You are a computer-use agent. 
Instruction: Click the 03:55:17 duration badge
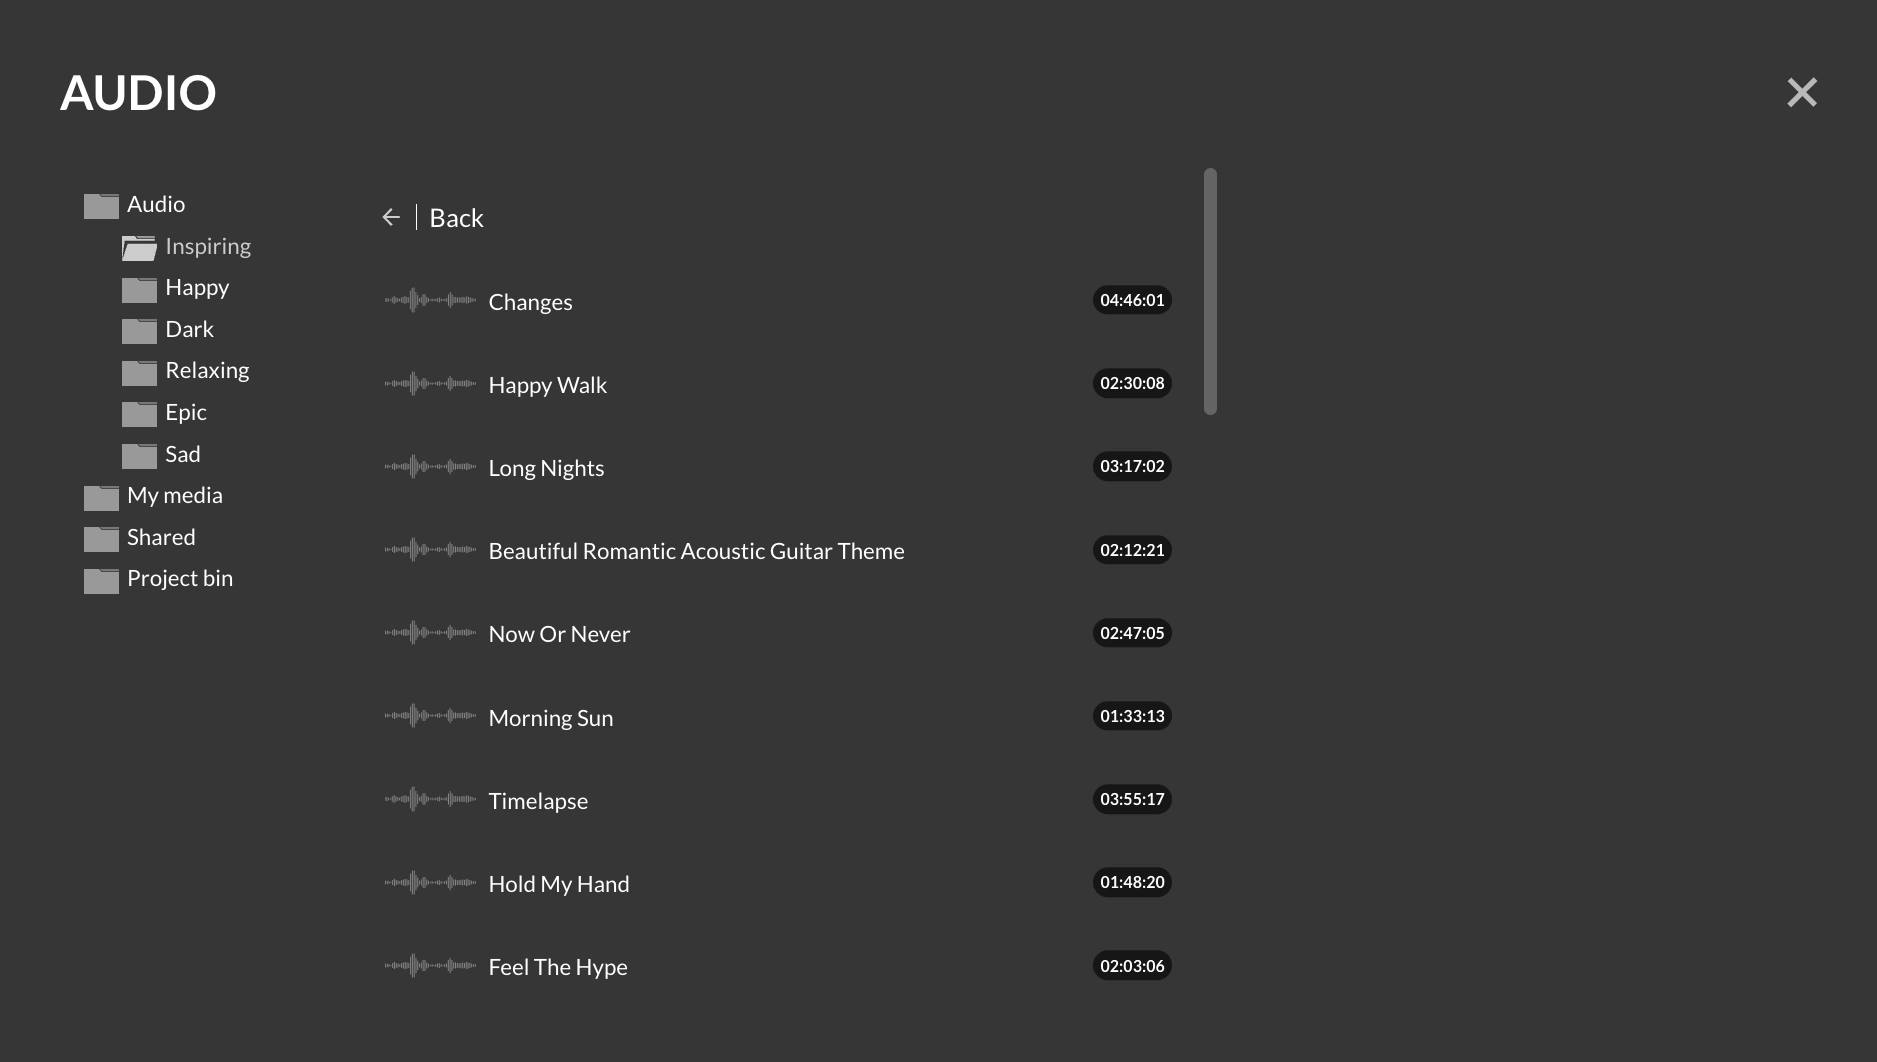click(x=1132, y=799)
